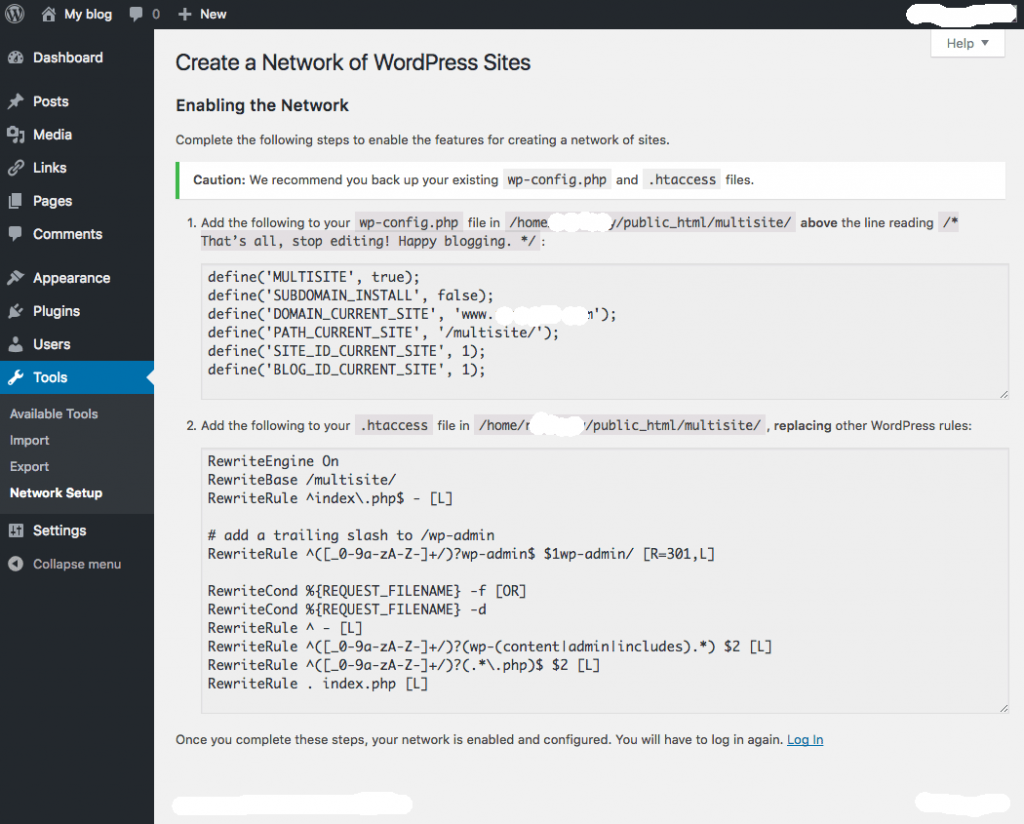Click the '# add a trailing slash' comment line
Screen dimensions: 1024x824
pyautogui.click(x=351, y=535)
